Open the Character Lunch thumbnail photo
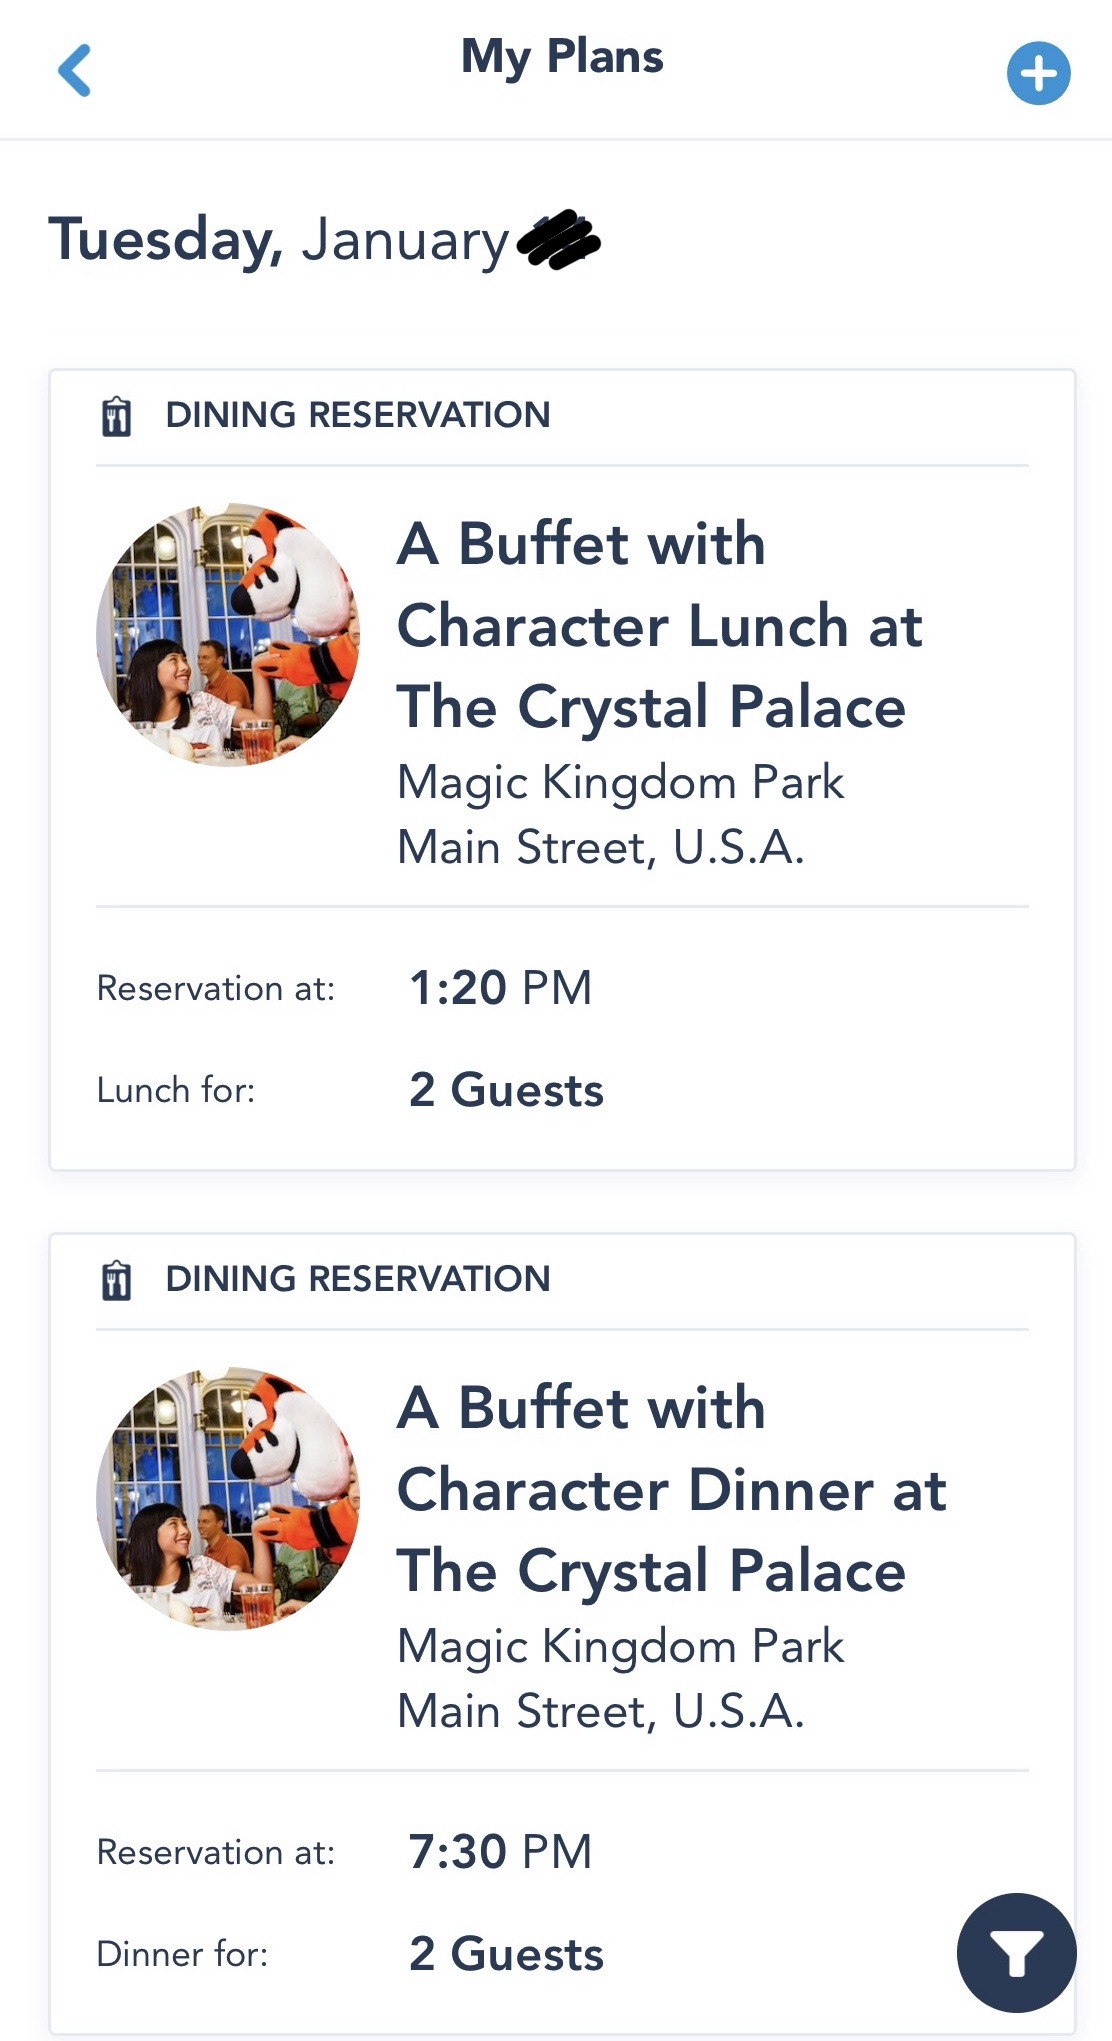 point(228,635)
